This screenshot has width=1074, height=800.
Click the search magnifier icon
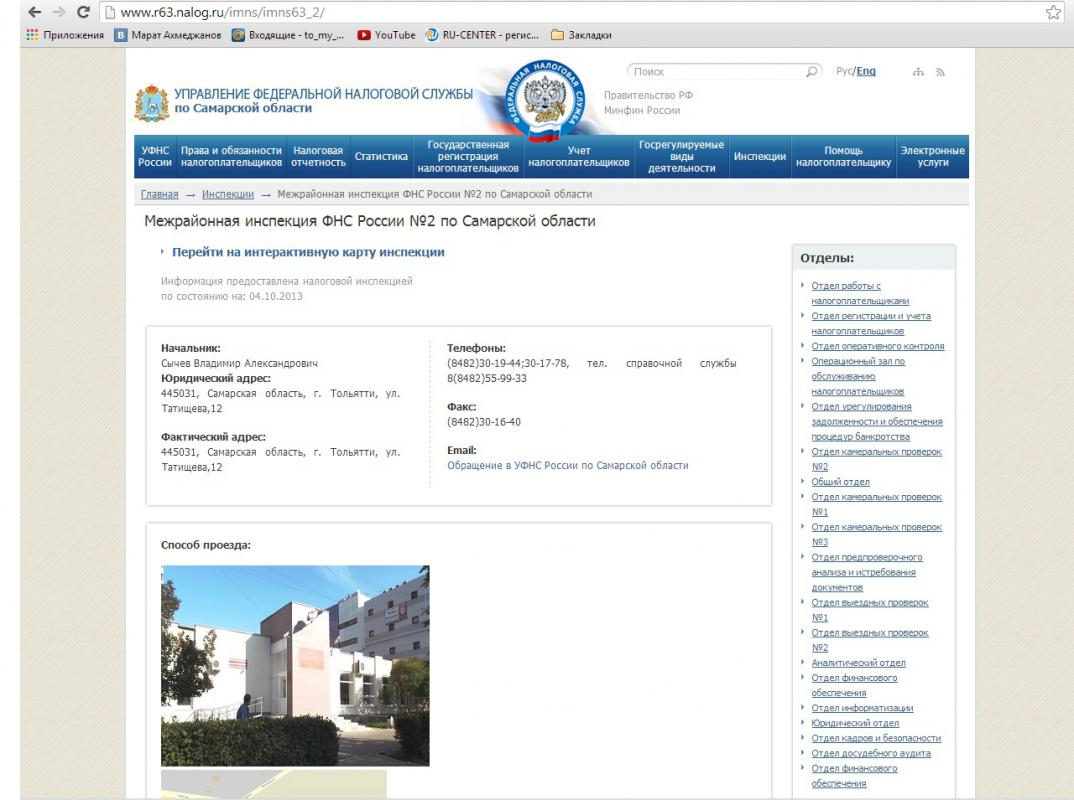[x=813, y=72]
